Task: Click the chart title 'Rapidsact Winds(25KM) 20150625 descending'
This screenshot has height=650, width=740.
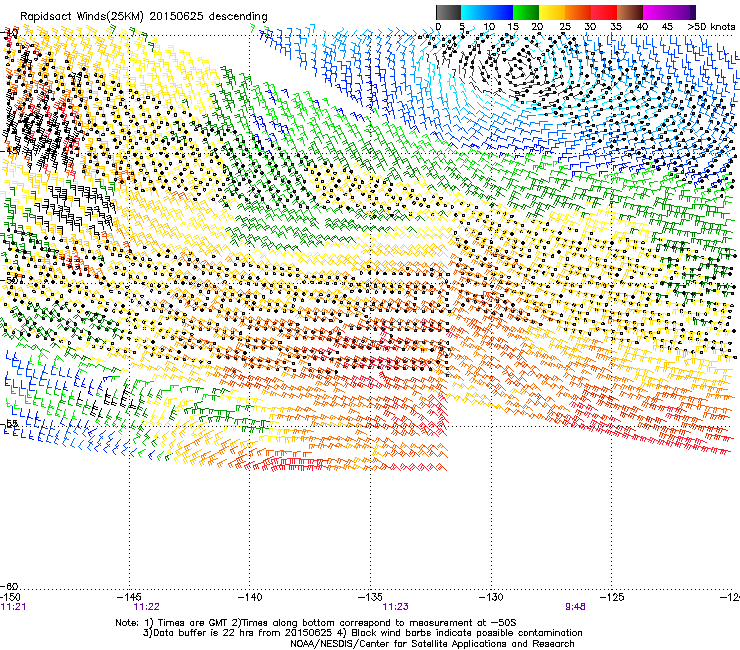Action: click(144, 17)
